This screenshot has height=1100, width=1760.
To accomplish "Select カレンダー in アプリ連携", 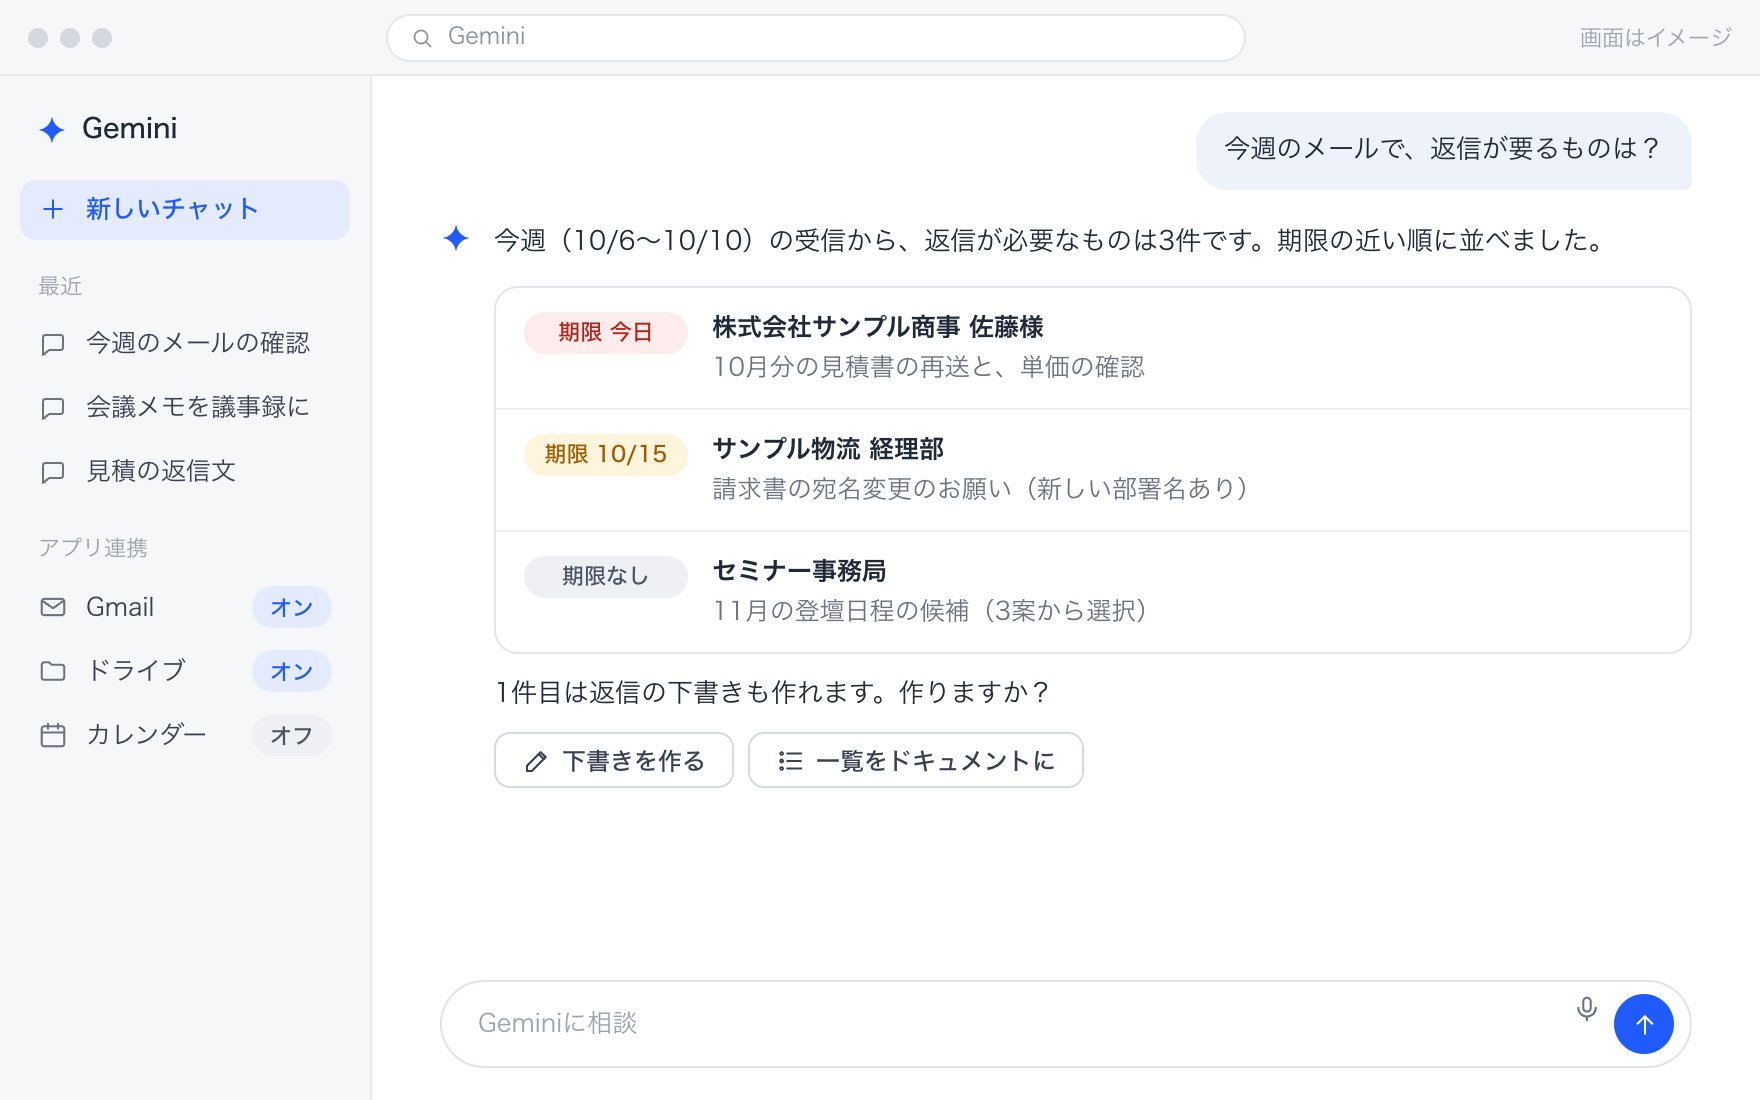I will pos(147,735).
